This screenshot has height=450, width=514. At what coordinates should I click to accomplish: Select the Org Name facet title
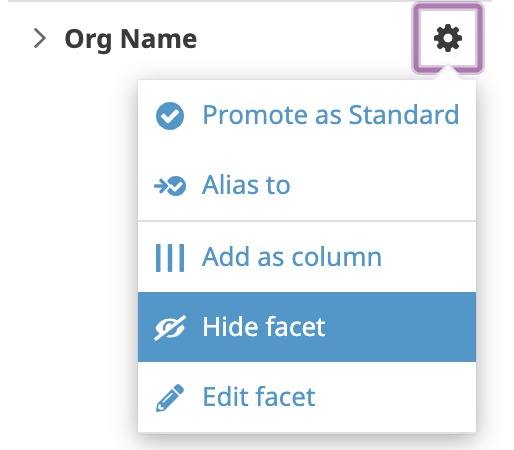pyautogui.click(x=131, y=39)
